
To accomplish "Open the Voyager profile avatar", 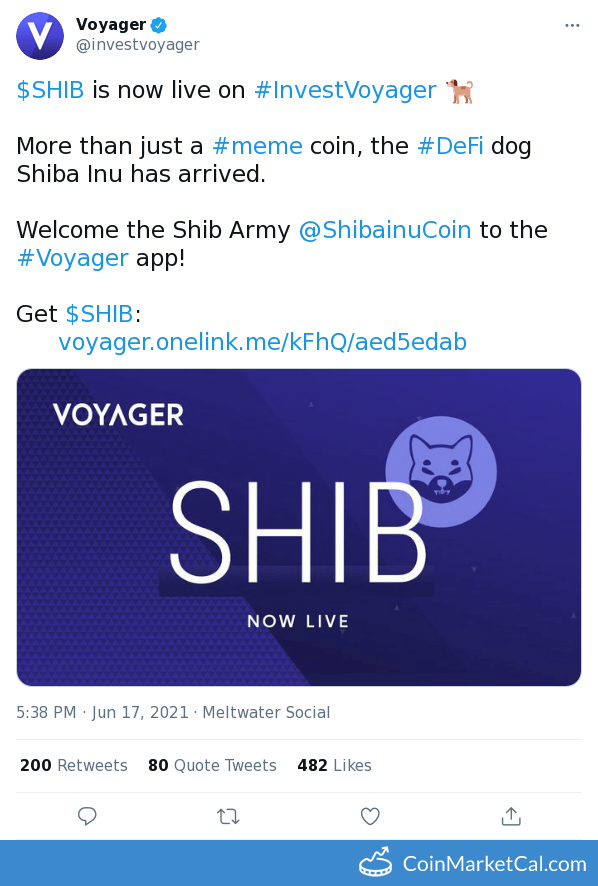I will coord(40,36).
